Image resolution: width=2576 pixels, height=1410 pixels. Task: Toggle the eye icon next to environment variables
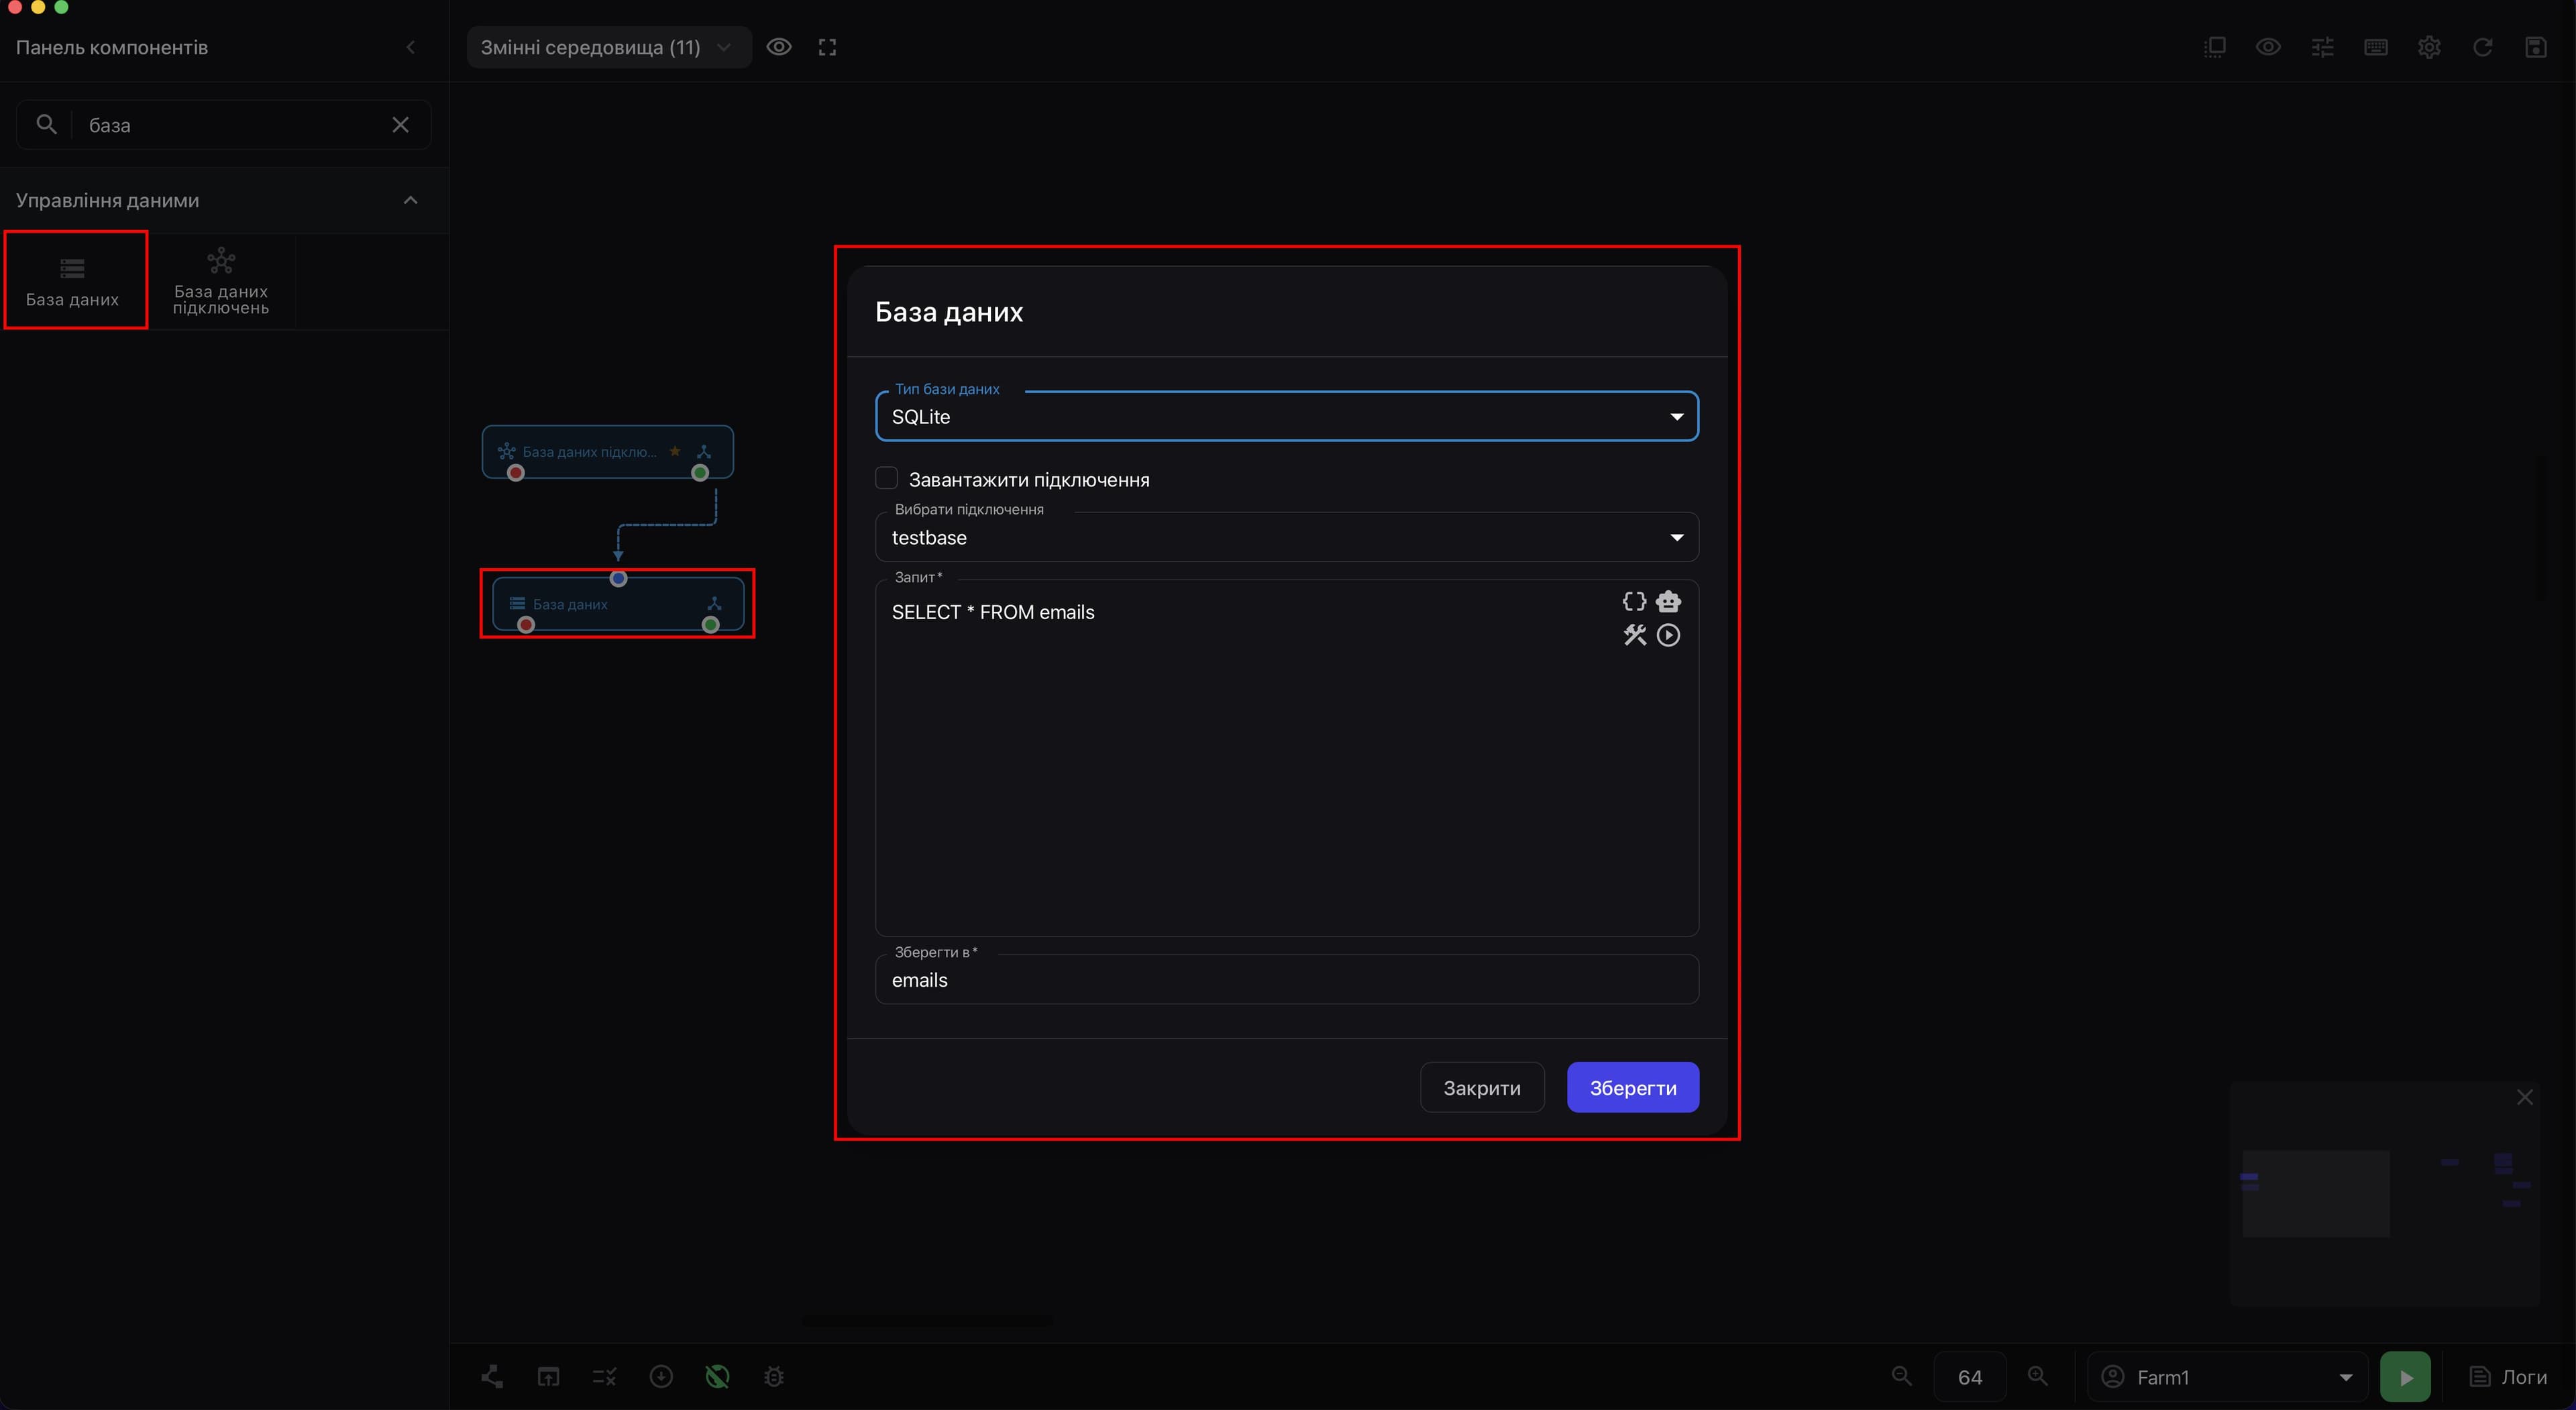point(779,47)
